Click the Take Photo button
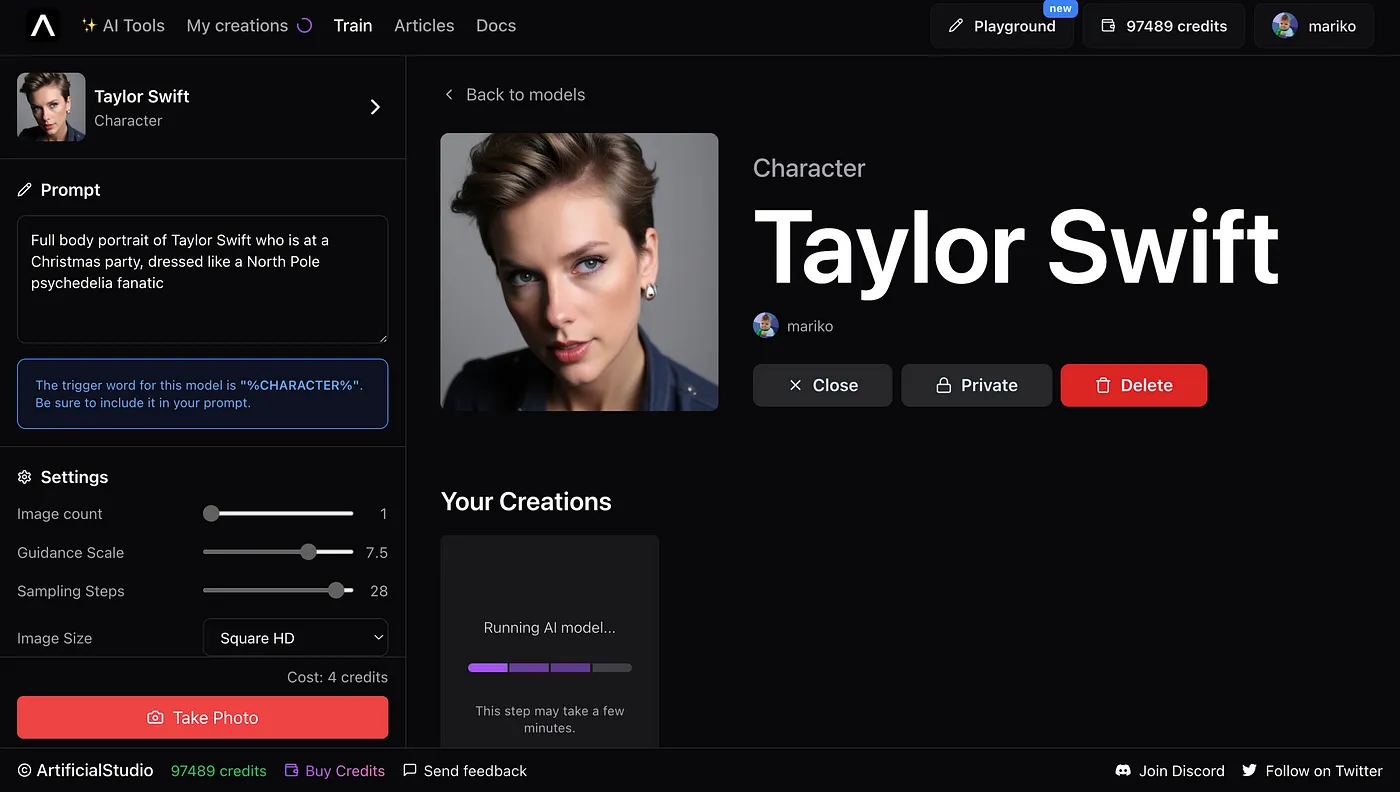Screen dimensions: 1400x792 click(202, 718)
